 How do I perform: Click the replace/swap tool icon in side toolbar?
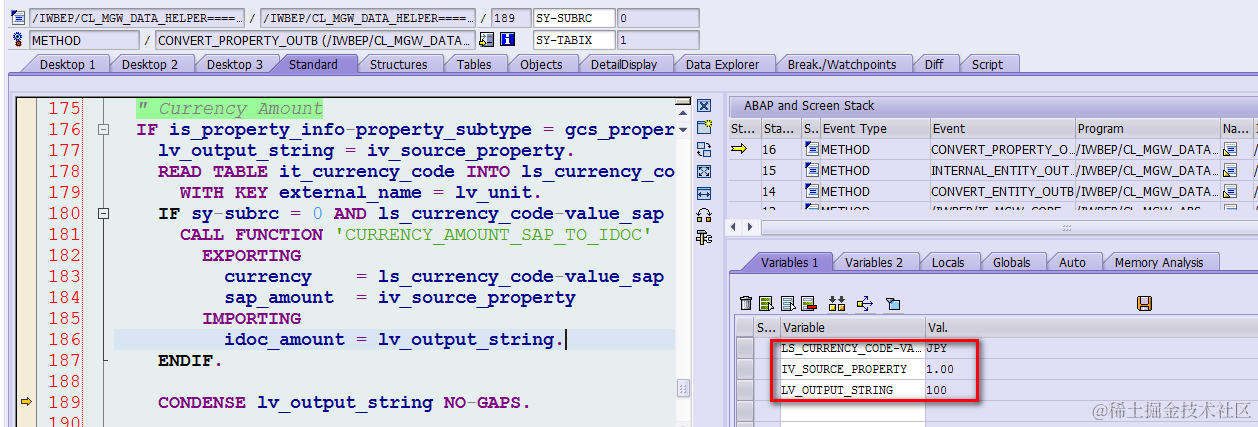point(703,150)
